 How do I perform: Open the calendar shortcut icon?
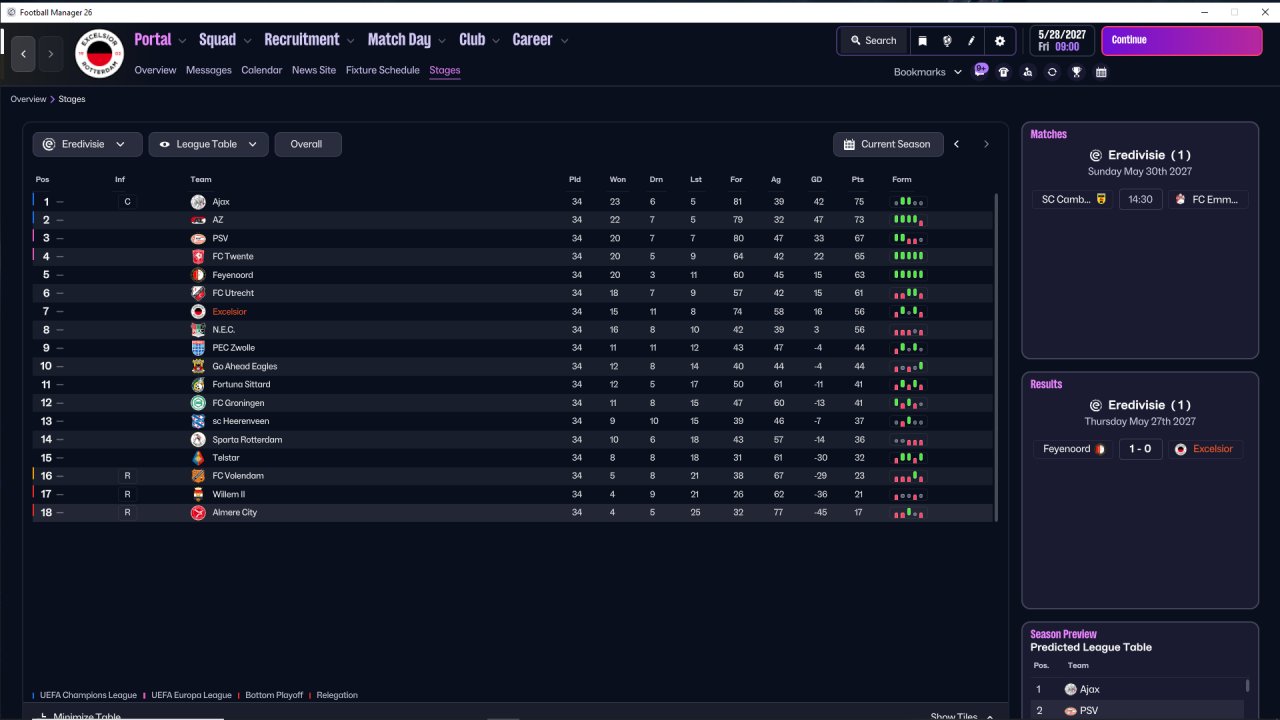click(1101, 72)
